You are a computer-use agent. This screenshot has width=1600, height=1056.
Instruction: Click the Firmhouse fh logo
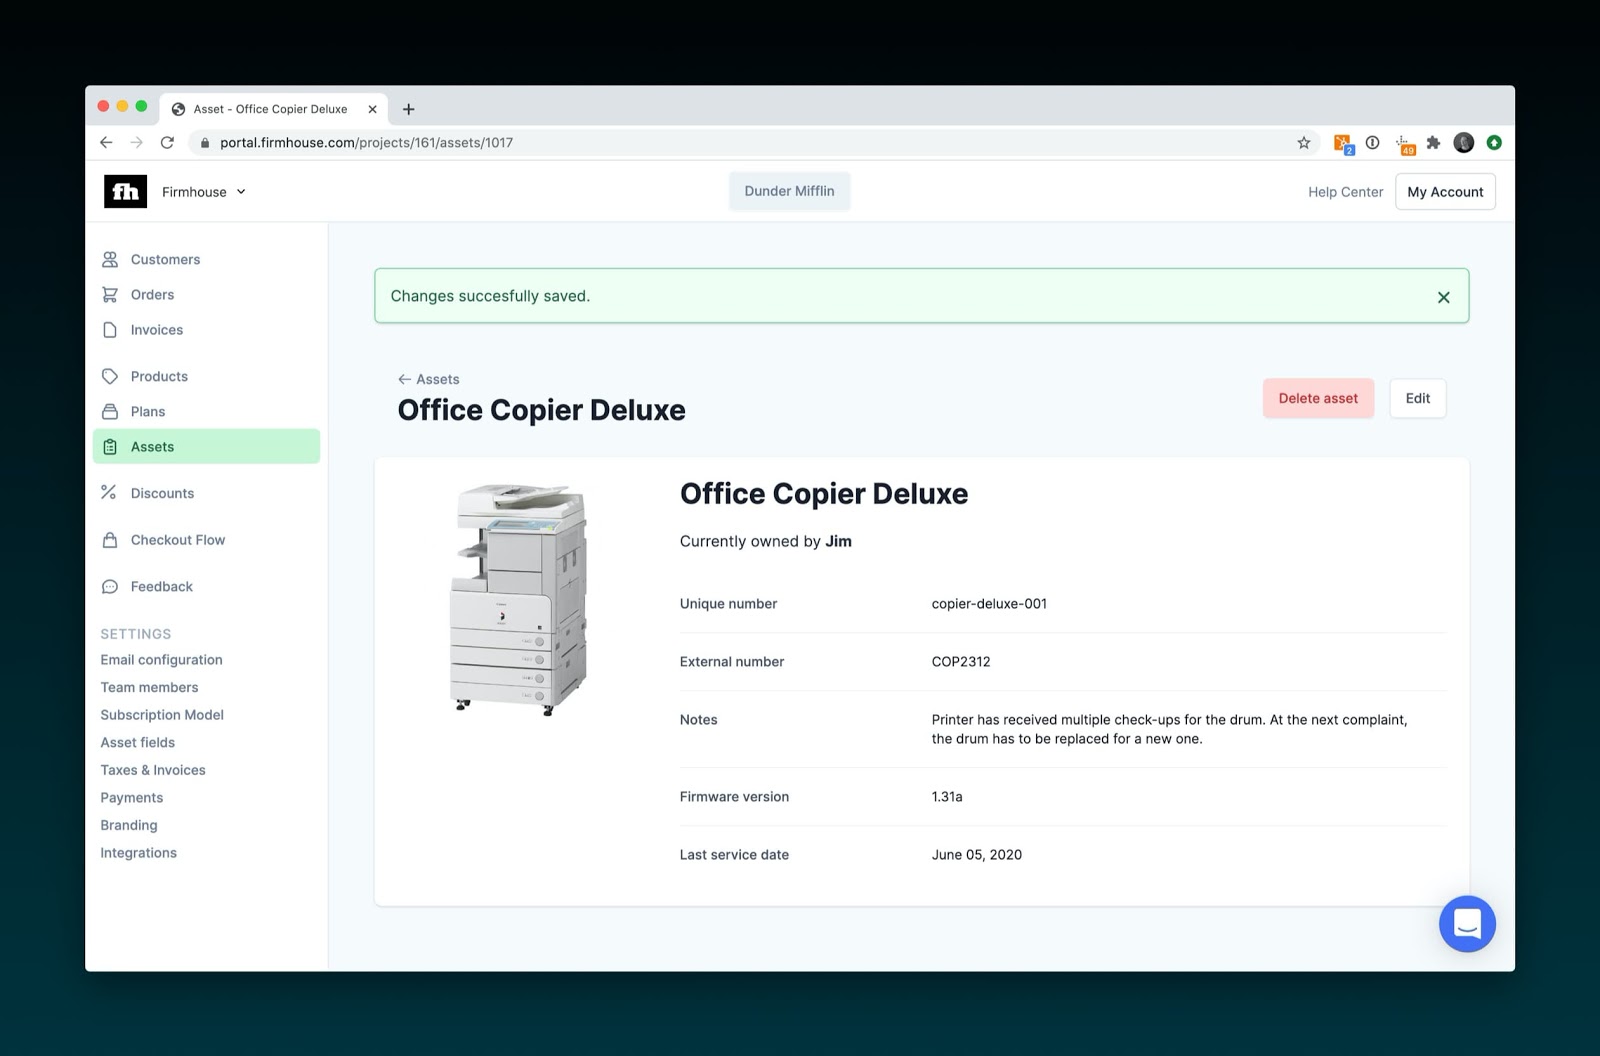pyautogui.click(x=125, y=191)
